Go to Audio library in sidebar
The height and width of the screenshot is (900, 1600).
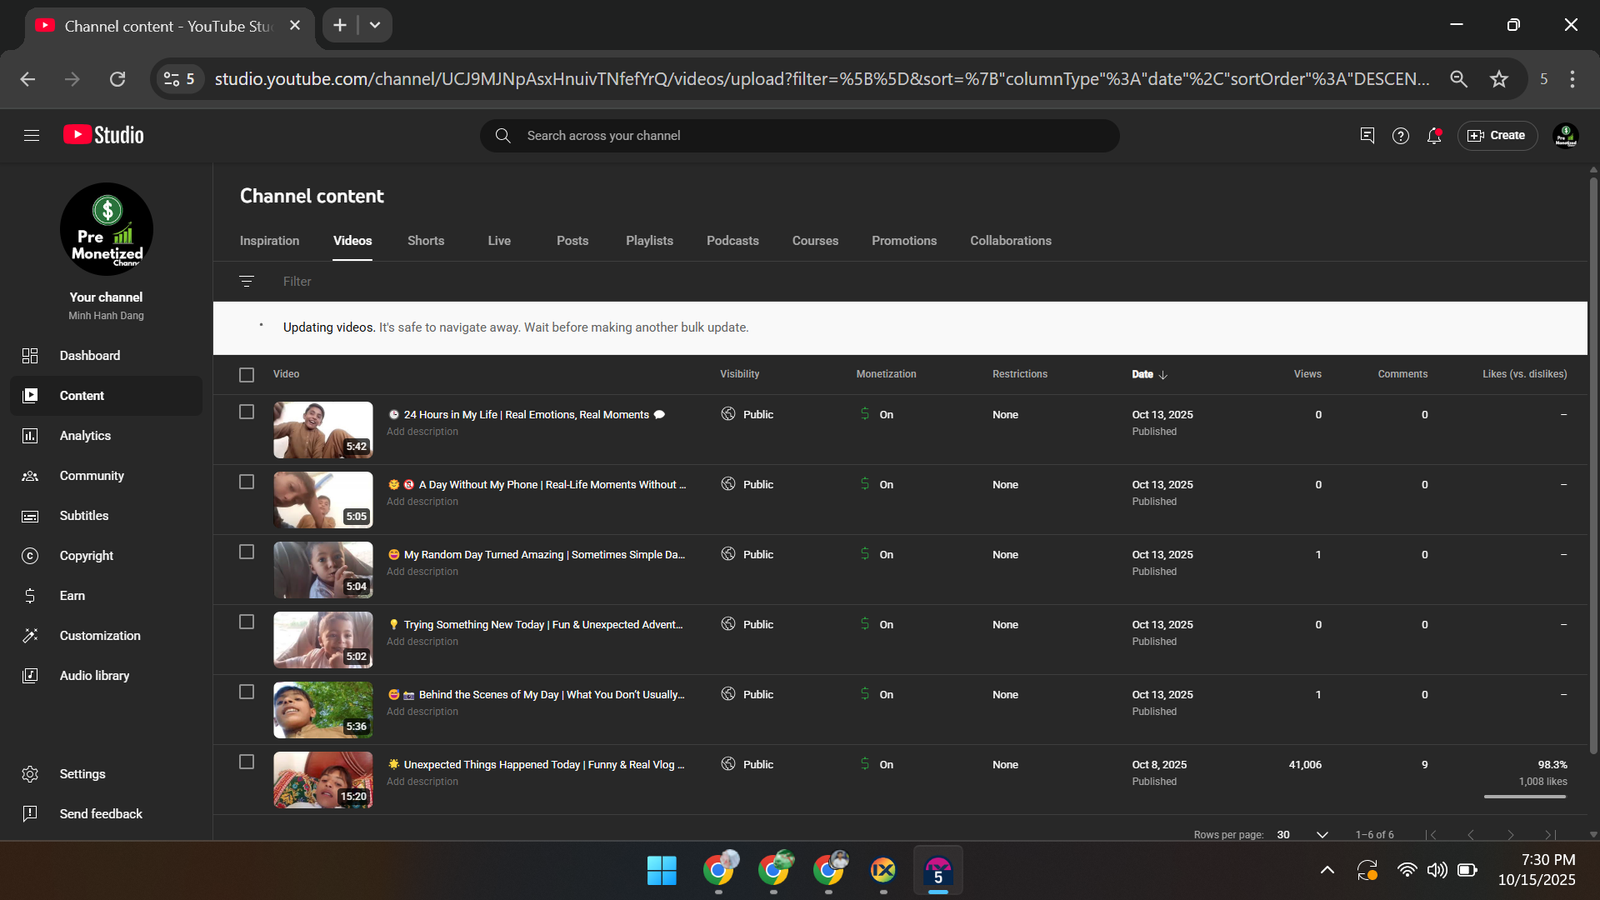[x=94, y=676]
